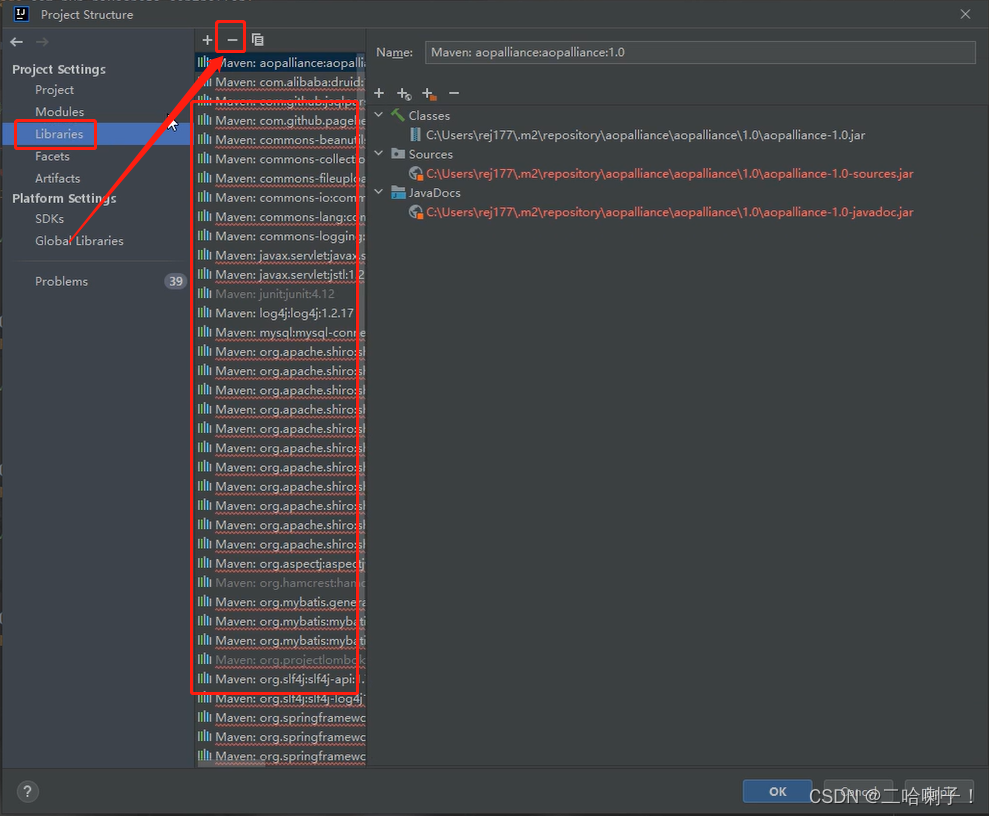Image resolution: width=989 pixels, height=816 pixels.
Task: Open the Artifacts settings page
Action: (x=57, y=178)
